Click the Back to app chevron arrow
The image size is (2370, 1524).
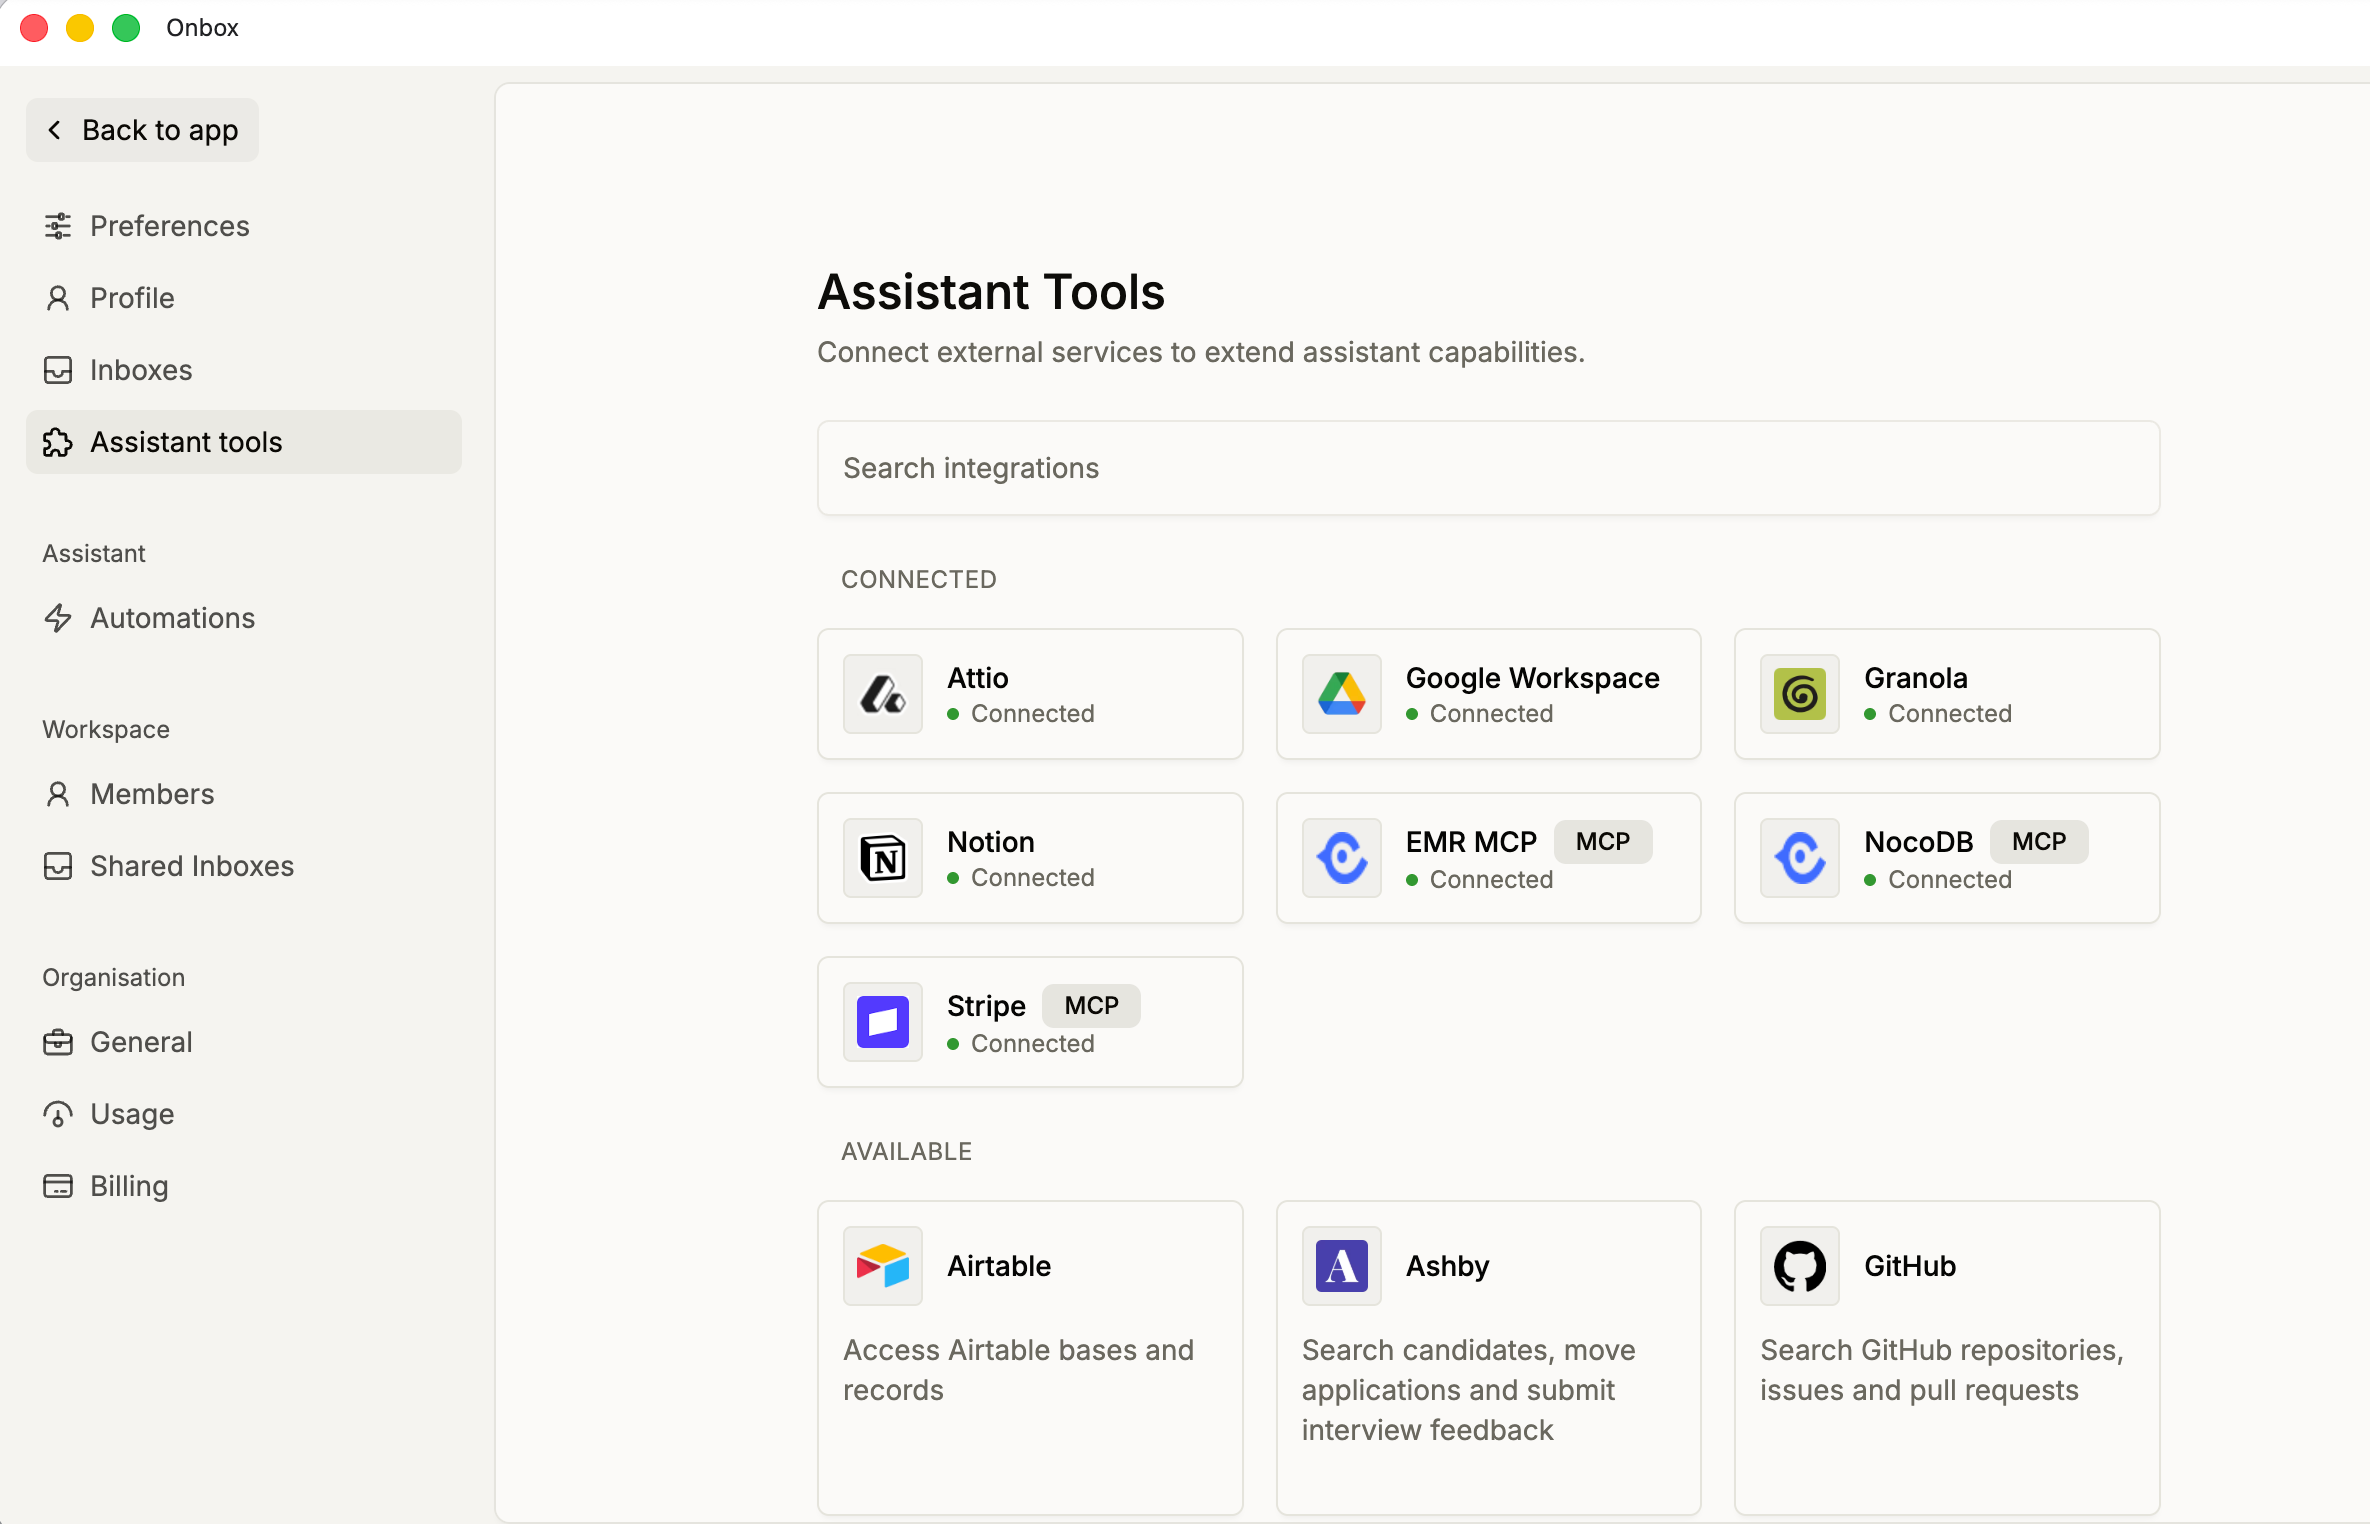pos(55,130)
